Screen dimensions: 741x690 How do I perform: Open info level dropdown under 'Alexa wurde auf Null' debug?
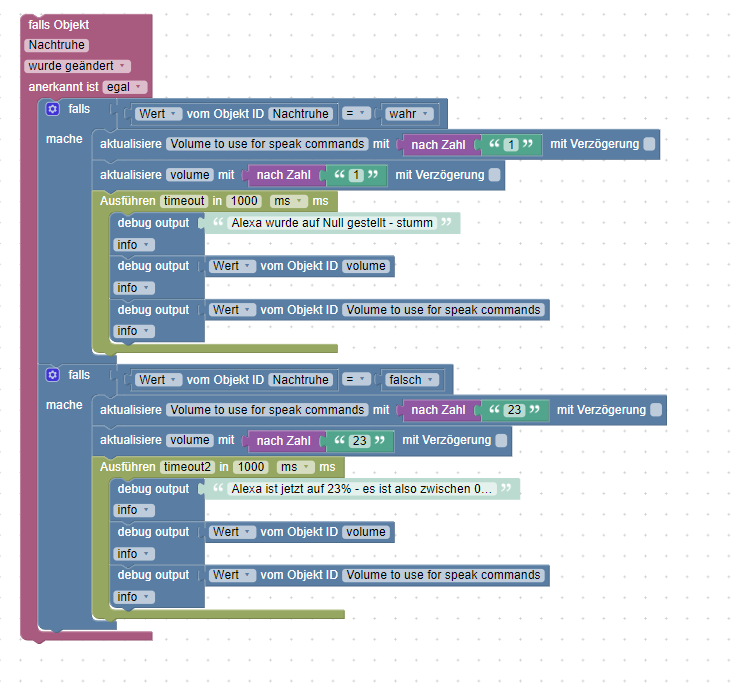134,245
